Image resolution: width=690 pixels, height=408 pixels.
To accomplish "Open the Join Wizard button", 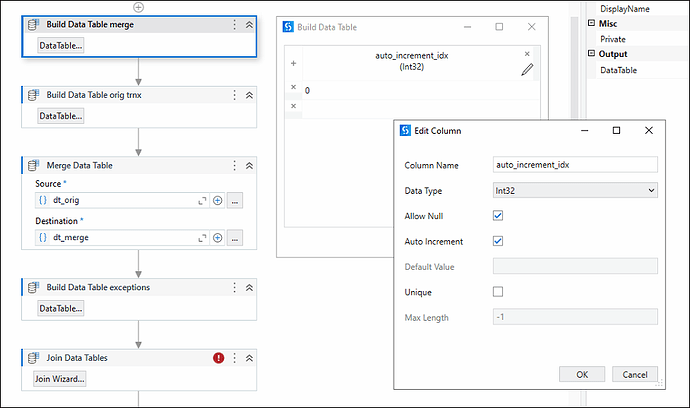I will point(59,379).
